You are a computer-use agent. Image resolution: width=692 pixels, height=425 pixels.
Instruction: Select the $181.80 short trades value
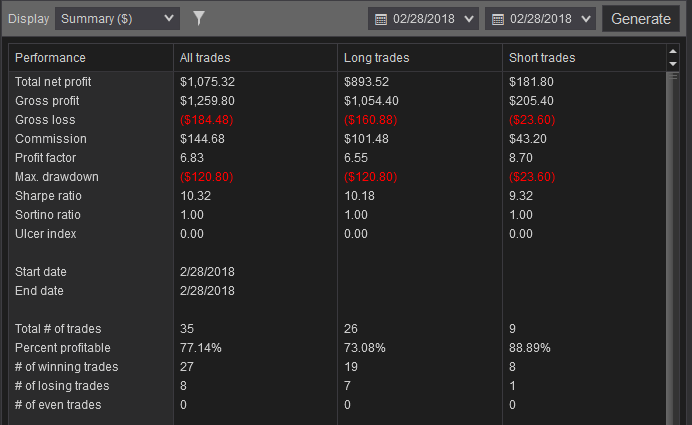(x=531, y=82)
